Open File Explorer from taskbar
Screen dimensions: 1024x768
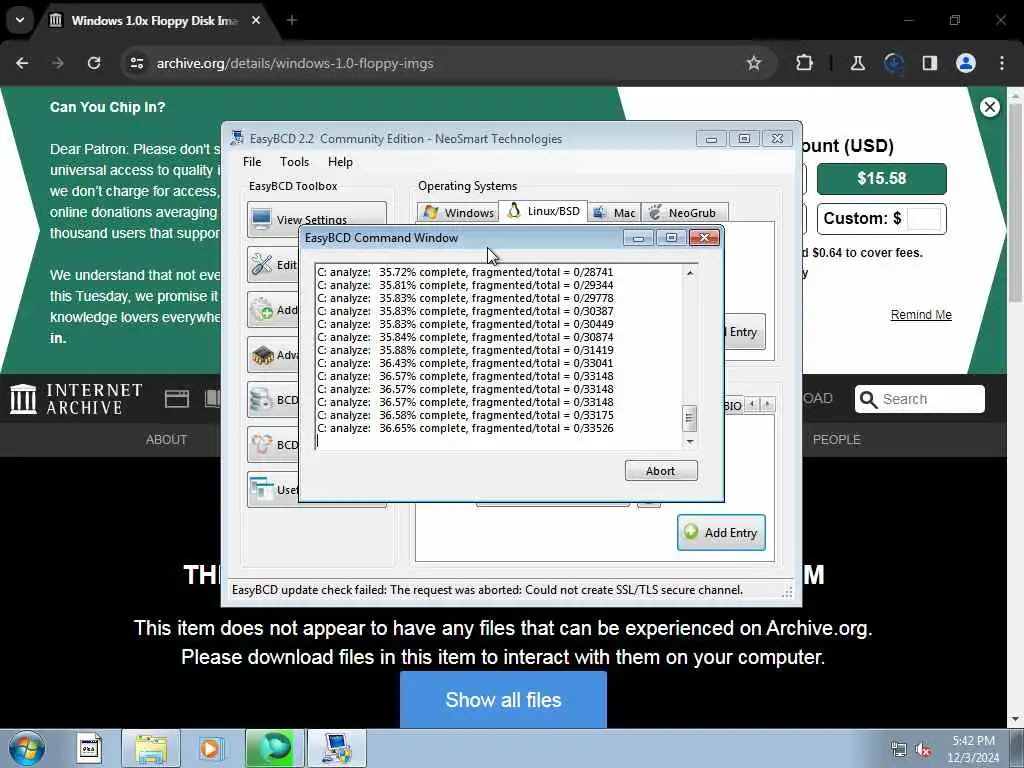151,748
